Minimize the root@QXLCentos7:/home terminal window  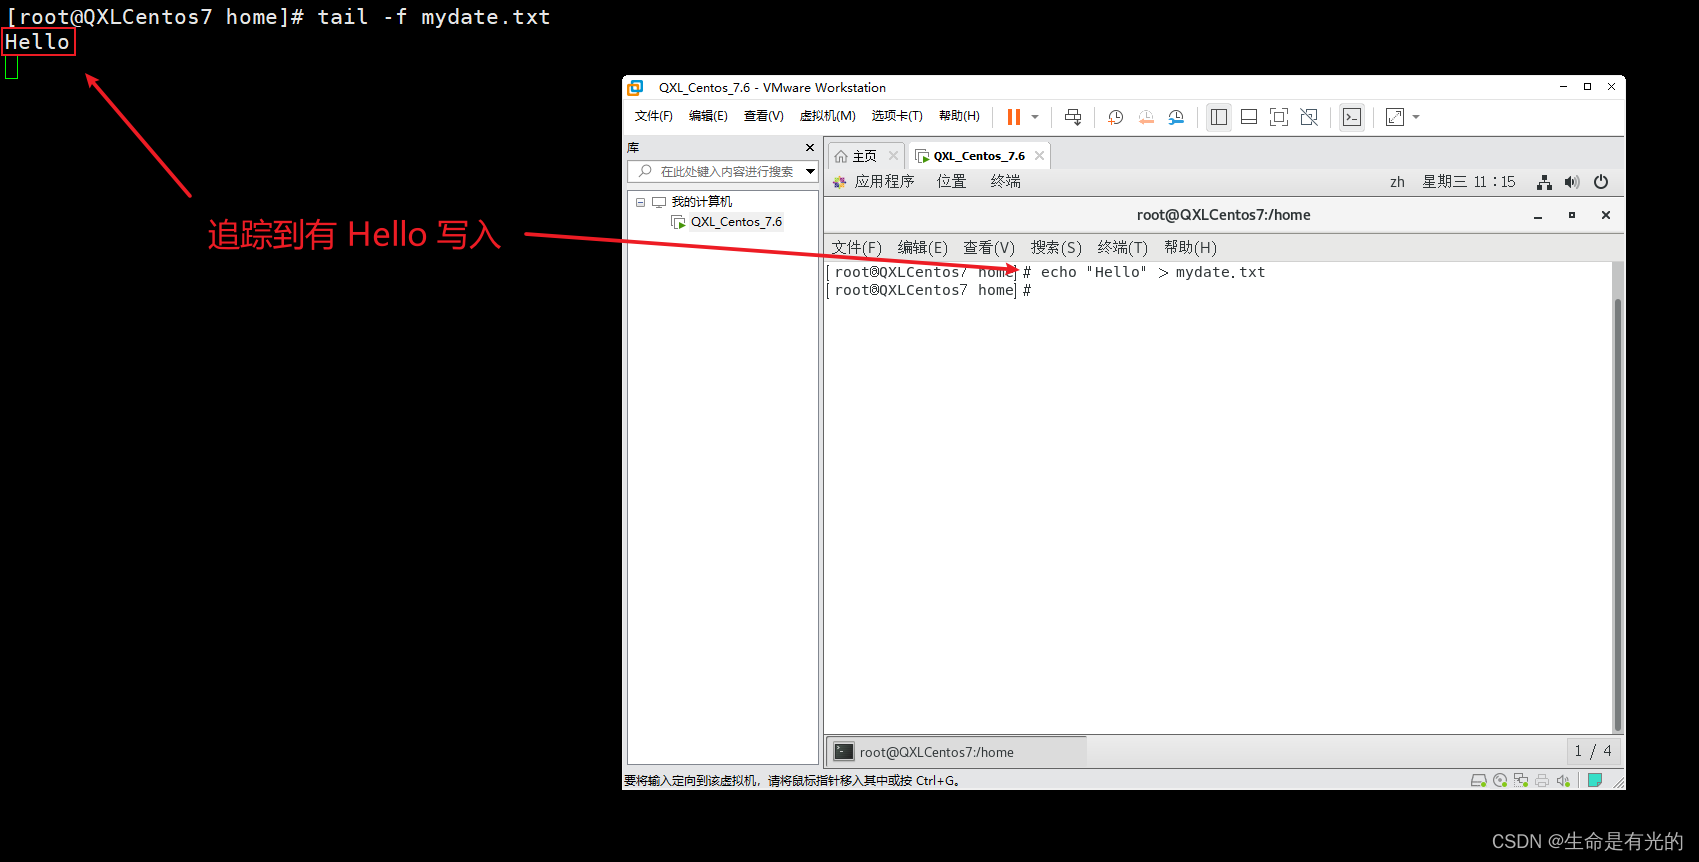point(1538,215)
